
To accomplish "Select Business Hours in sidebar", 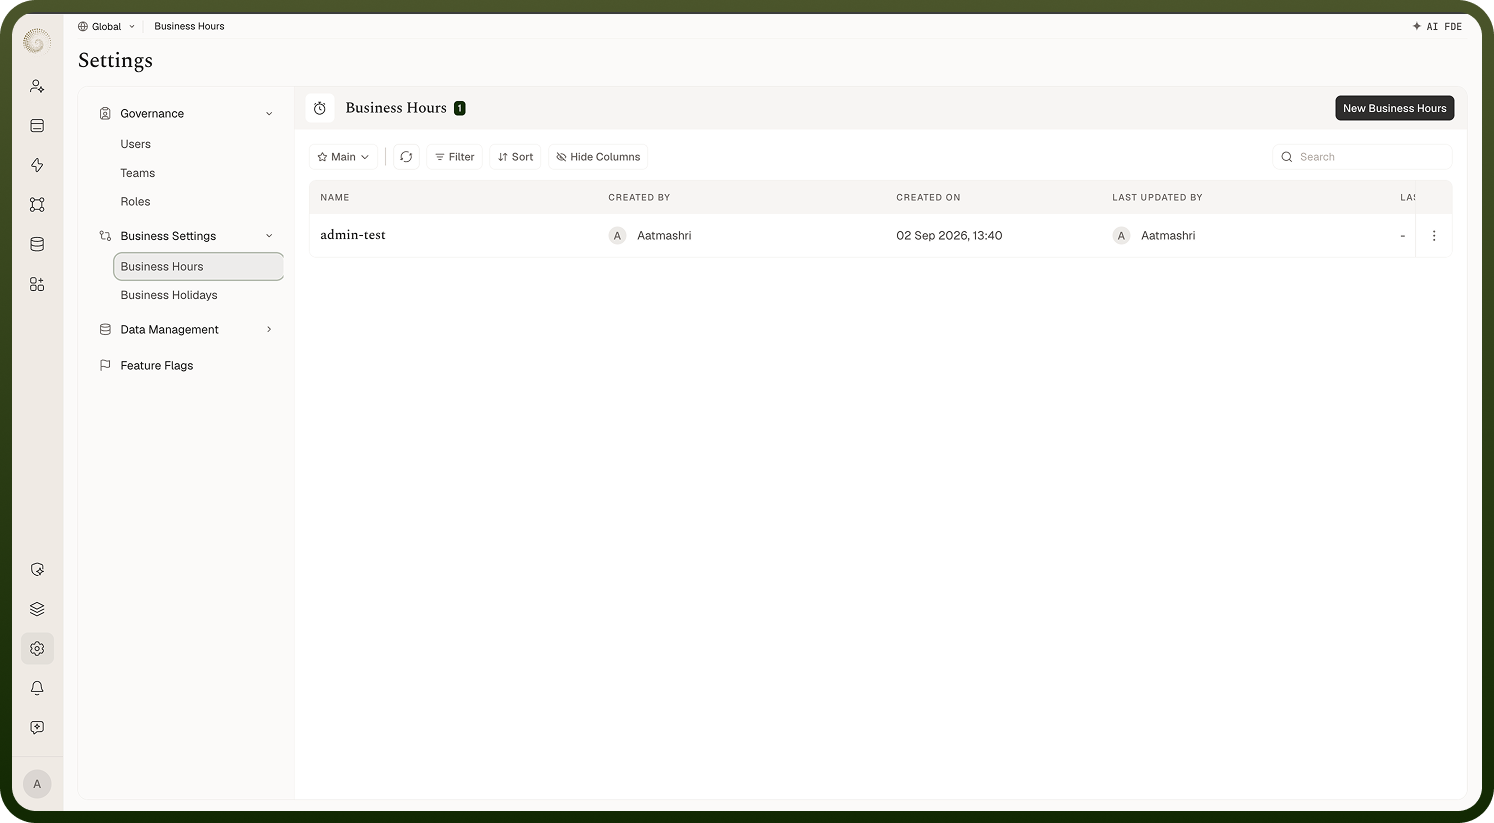I will pyautogui.click(x=198, y=267).
